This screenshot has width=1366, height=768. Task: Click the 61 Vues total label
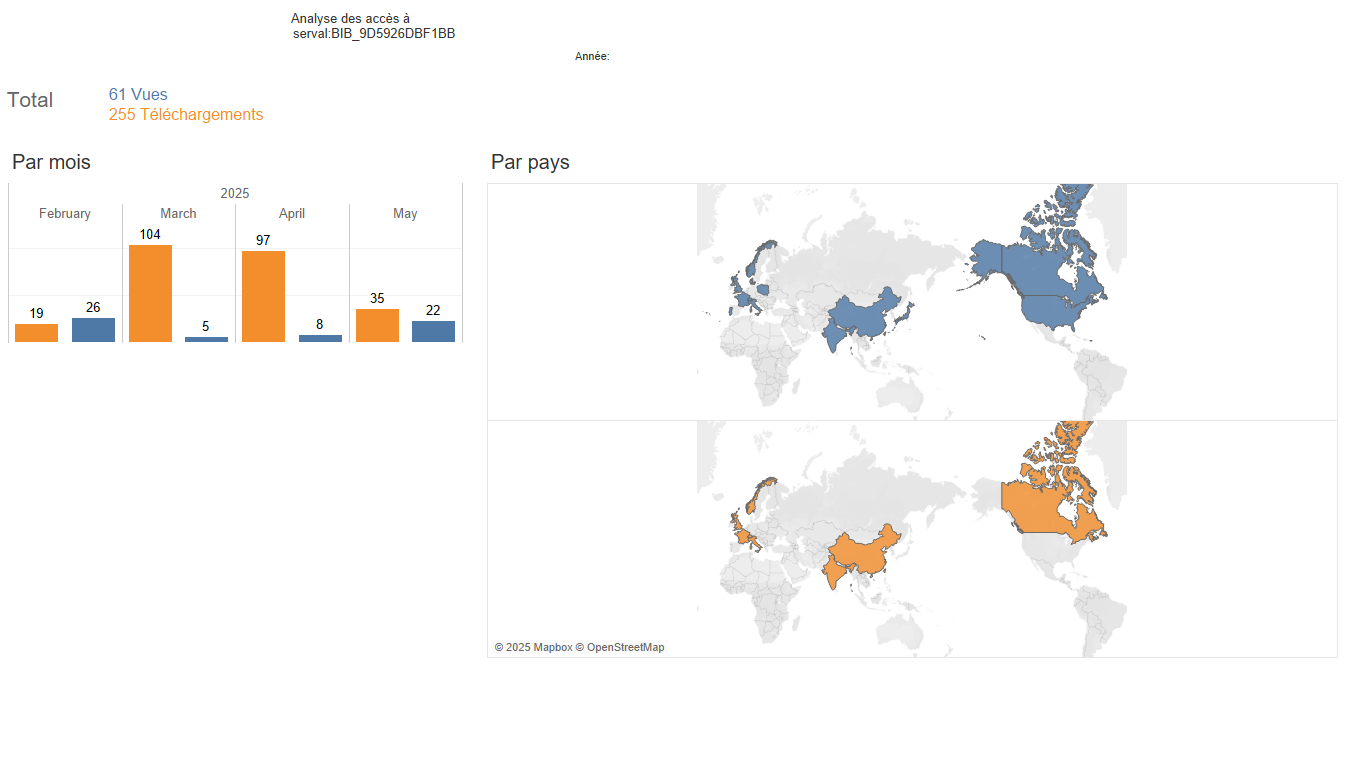click(x=138, y=94)
